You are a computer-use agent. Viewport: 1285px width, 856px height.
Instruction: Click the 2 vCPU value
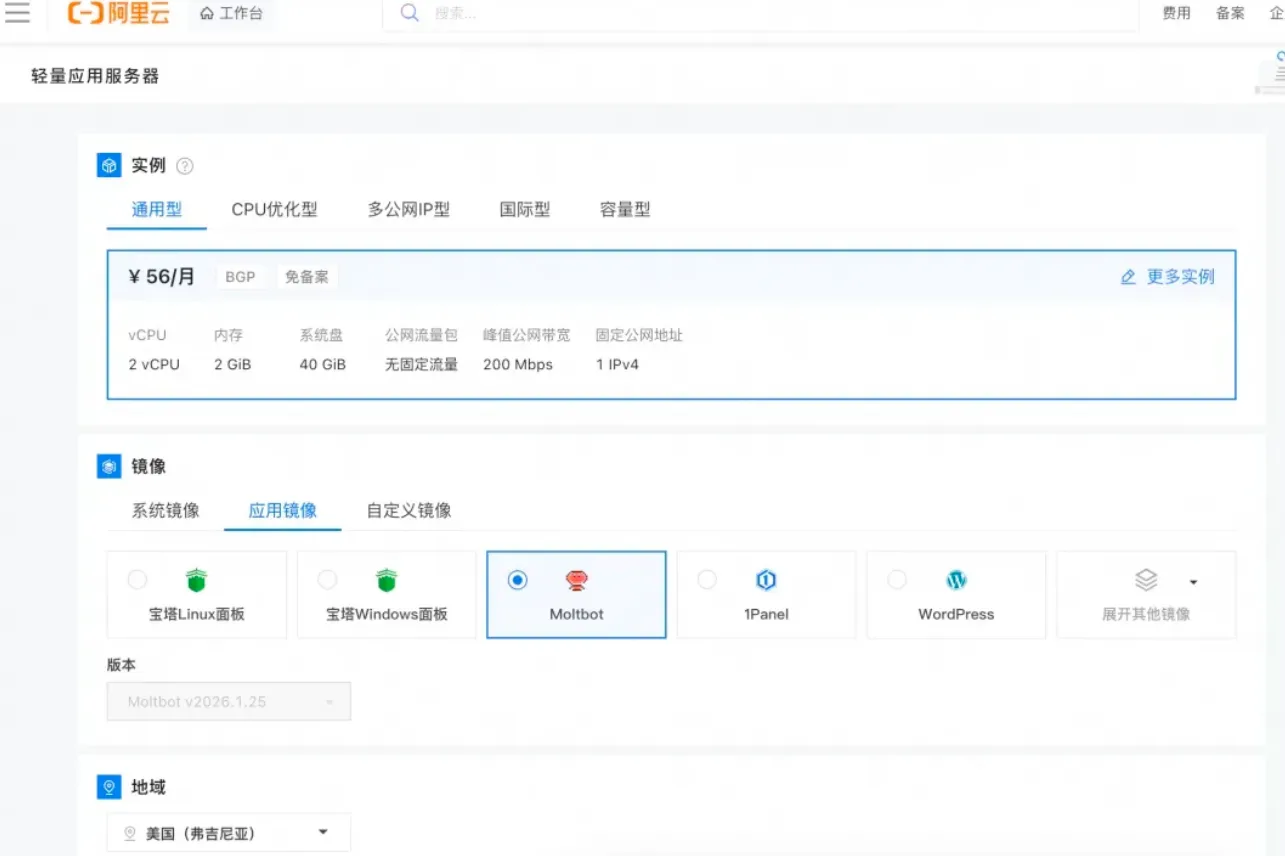pos(154,365)
